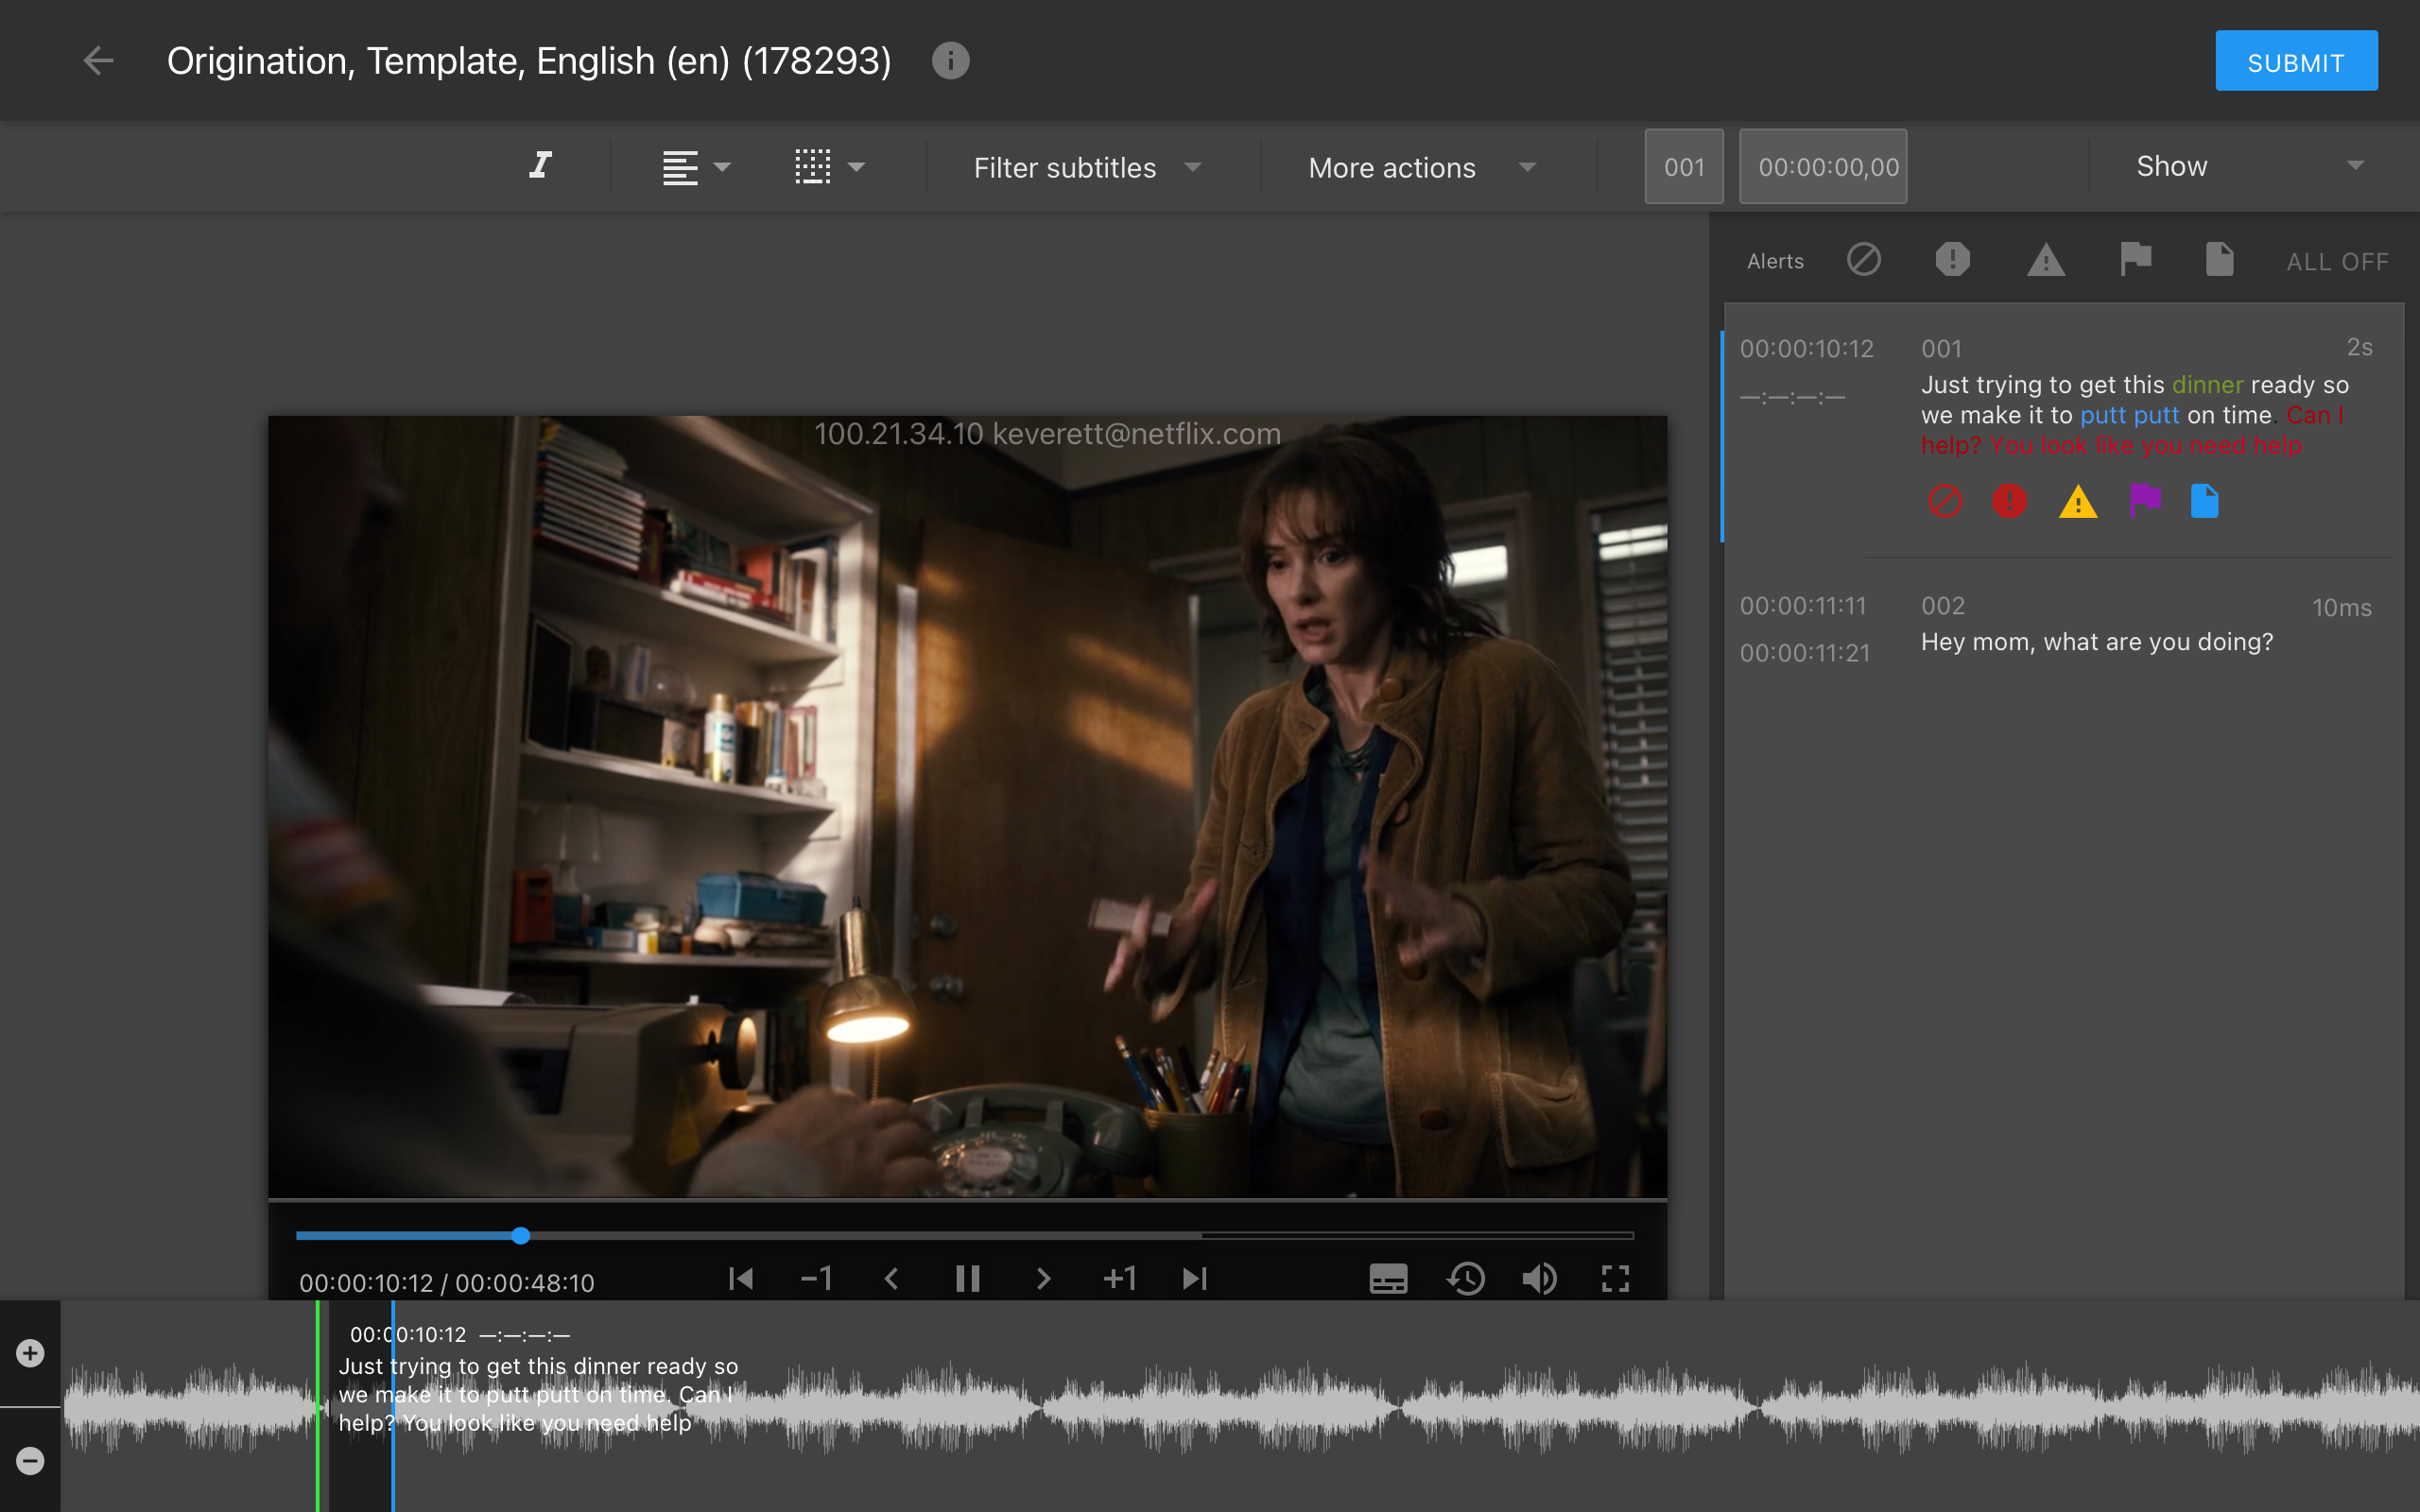Turn all alerts off
This screenshot has height=1512, width=2420.
[2337, 262]
